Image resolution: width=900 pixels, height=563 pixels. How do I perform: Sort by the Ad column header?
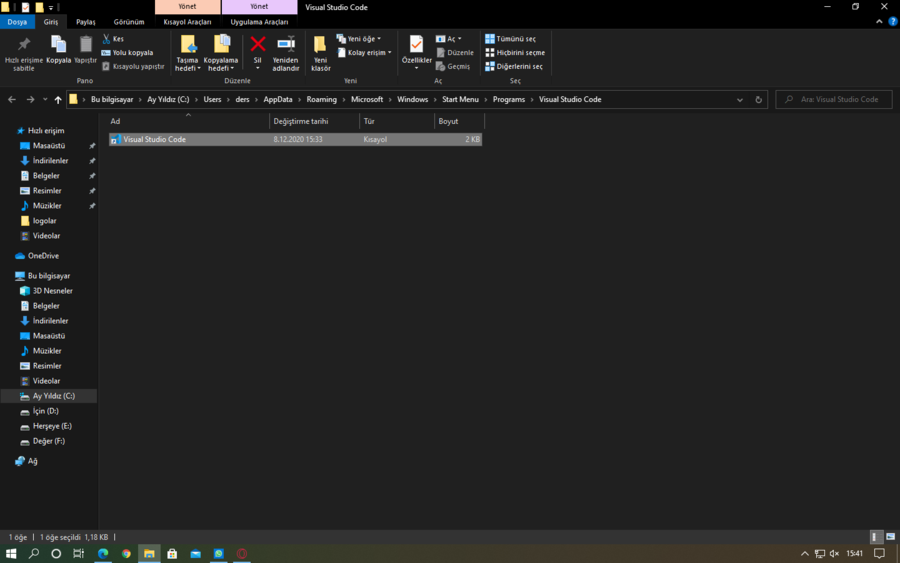(188, 121)
